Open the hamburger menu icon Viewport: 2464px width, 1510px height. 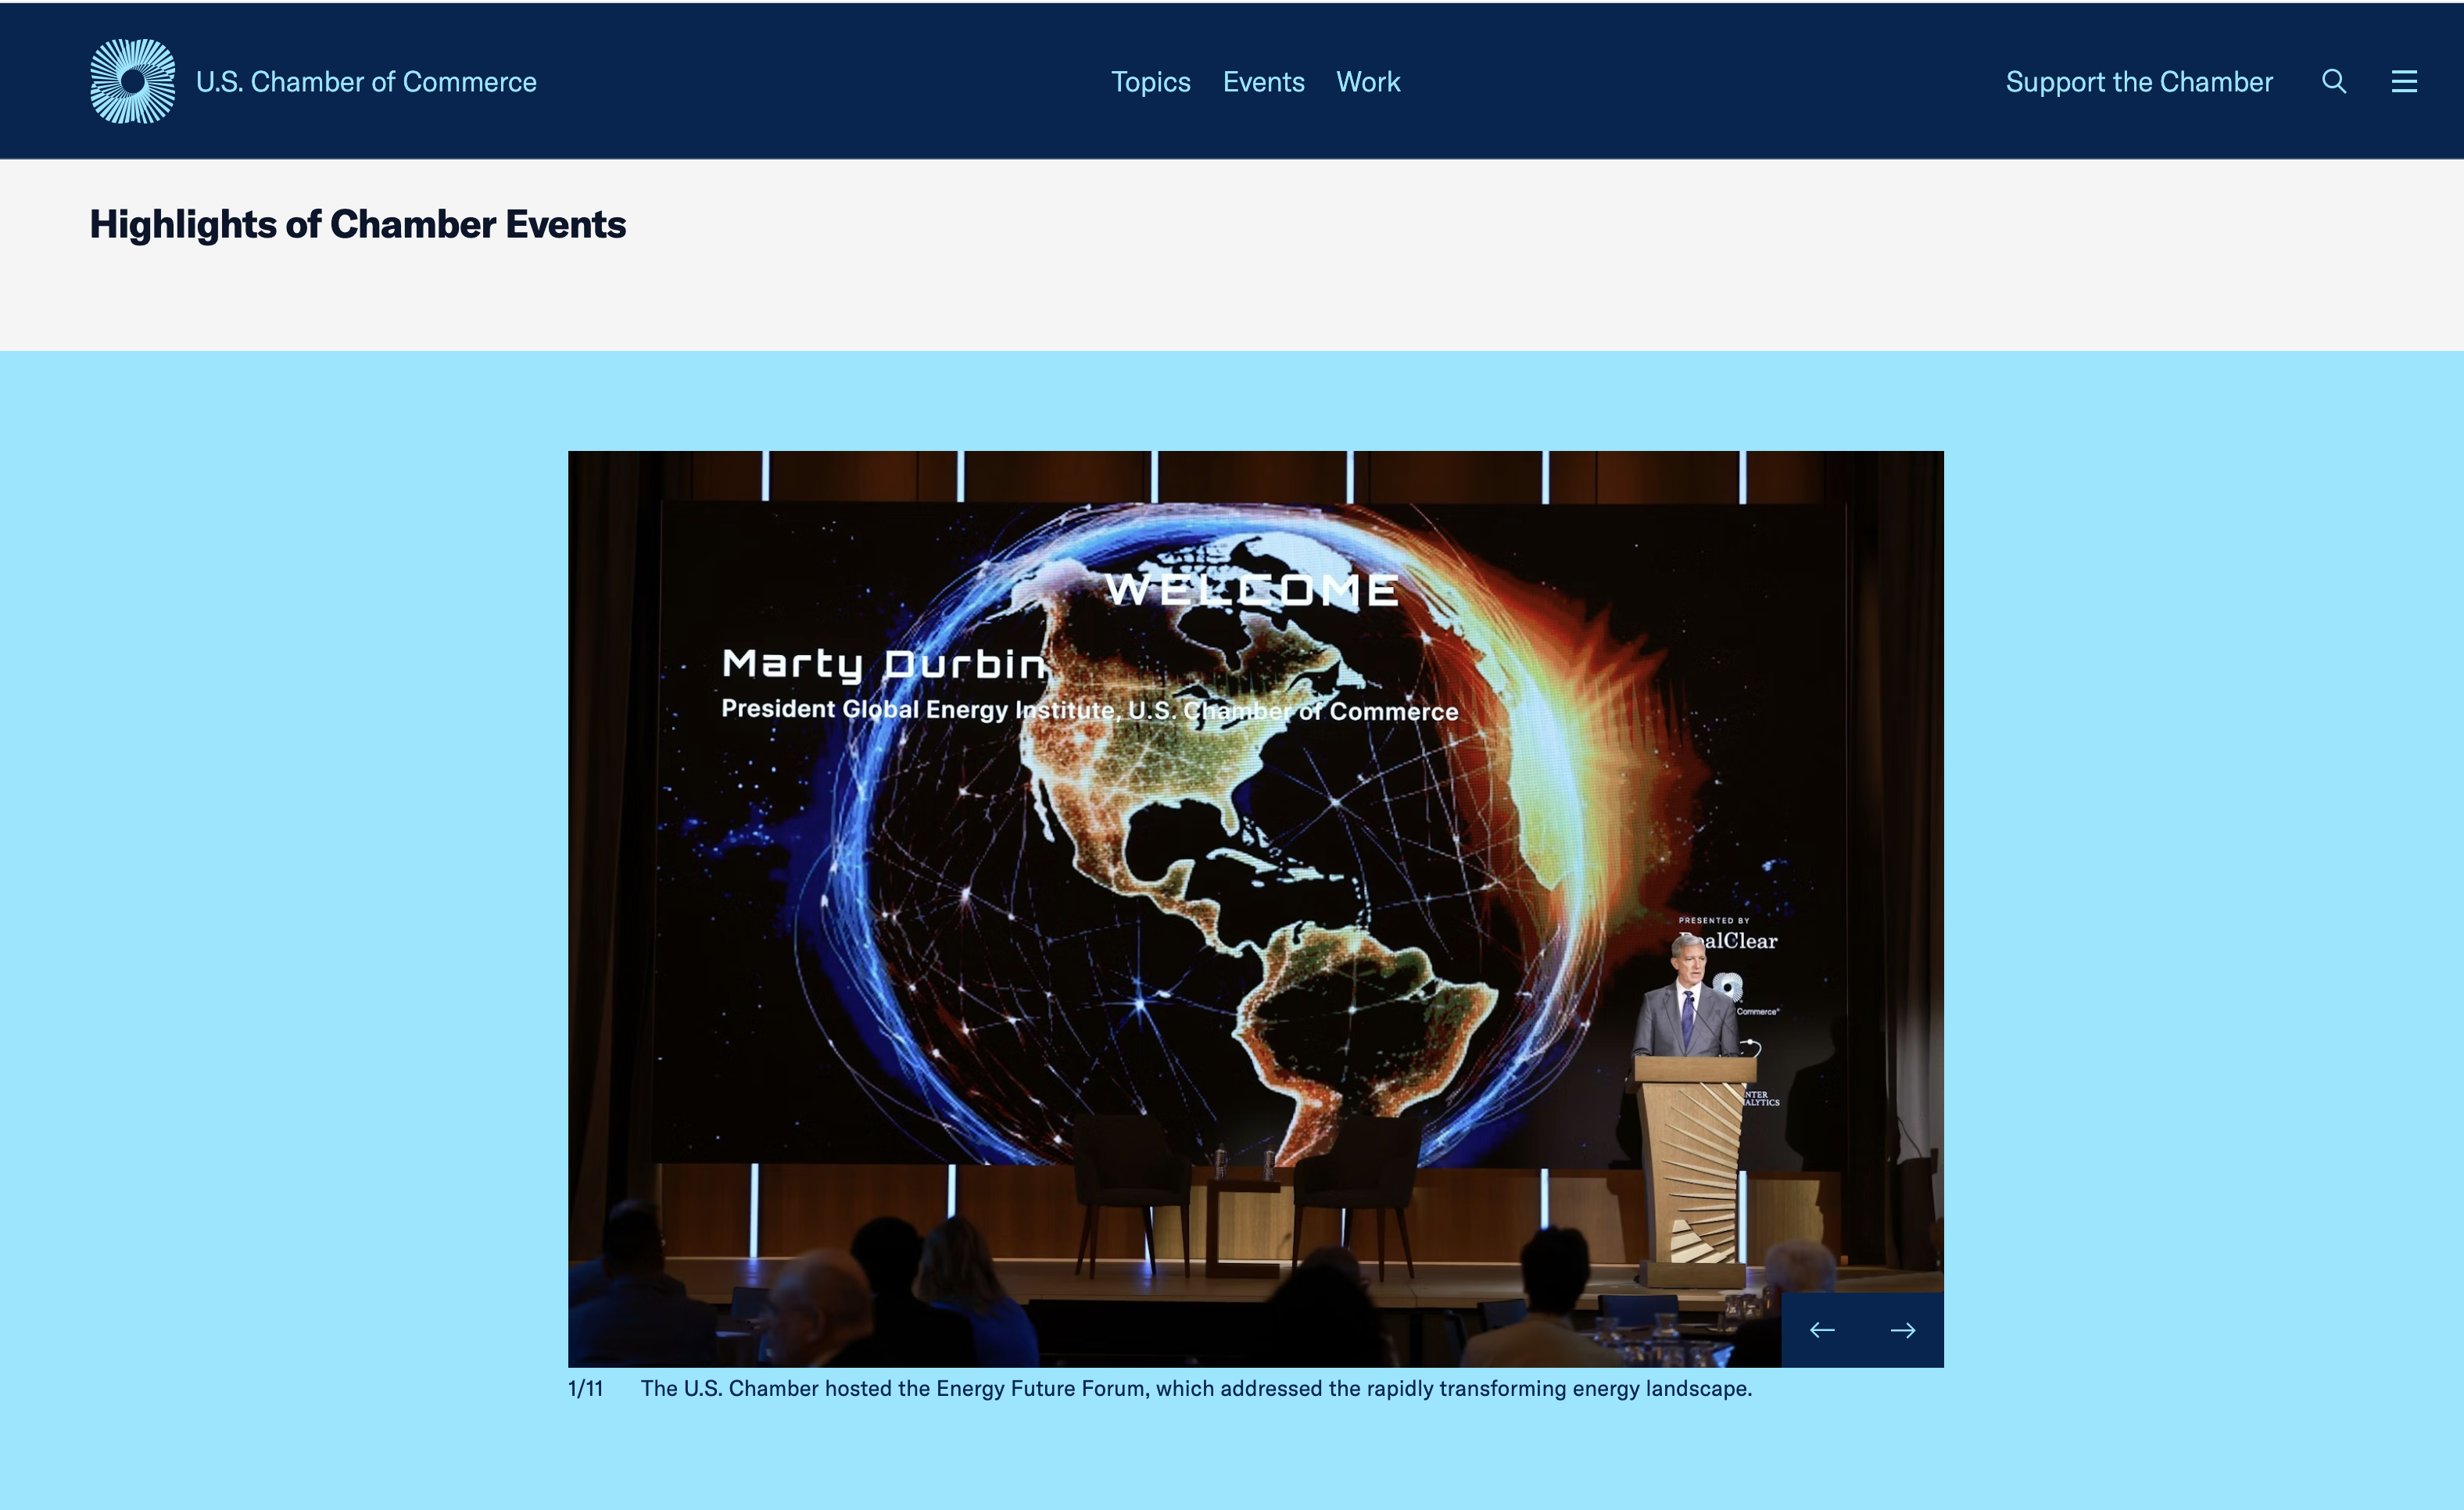click(x=2404, y=81)
